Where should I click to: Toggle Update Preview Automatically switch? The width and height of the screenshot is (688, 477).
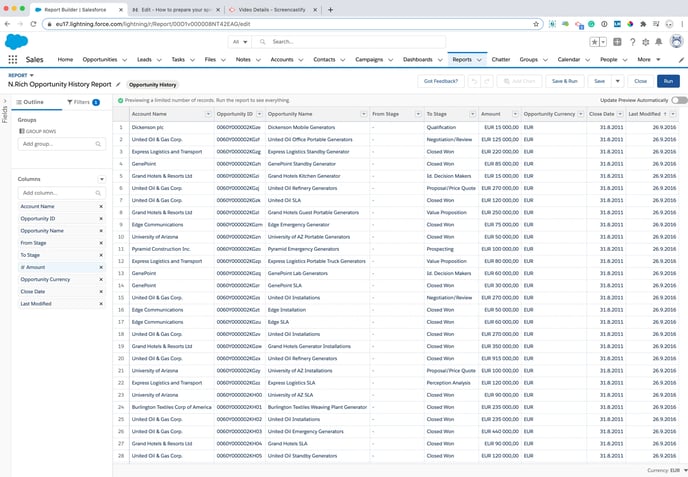[x=679, y=100]
